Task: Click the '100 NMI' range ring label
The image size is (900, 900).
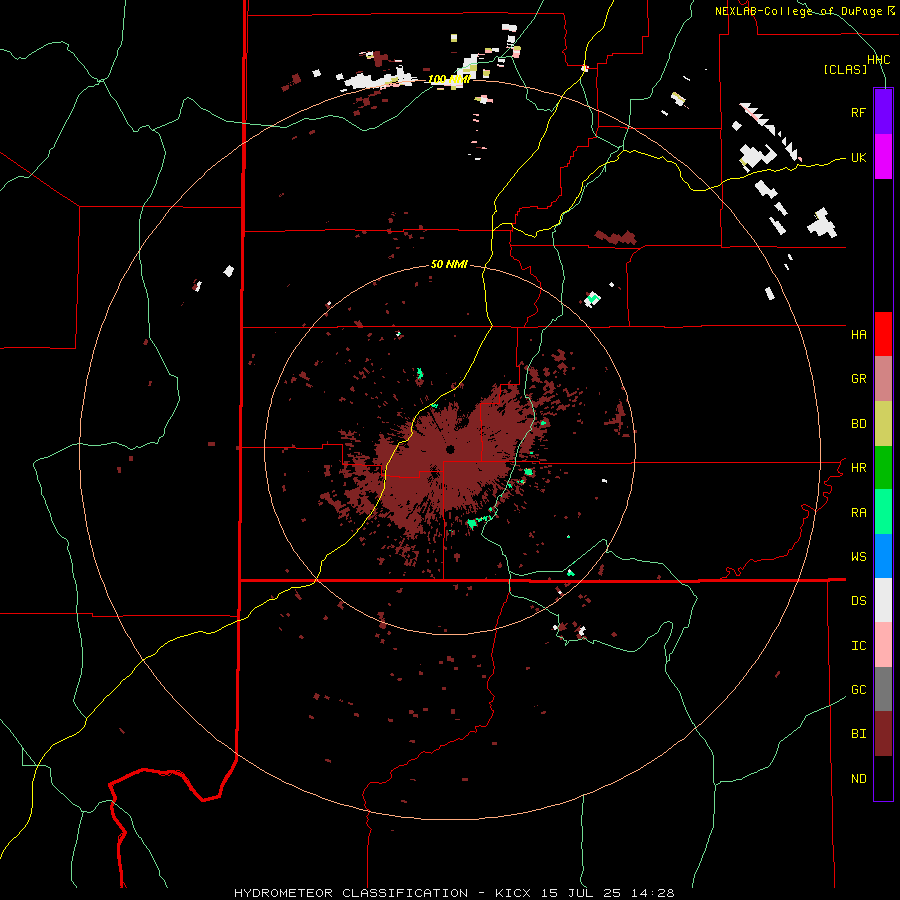Action: coord(448,79)
